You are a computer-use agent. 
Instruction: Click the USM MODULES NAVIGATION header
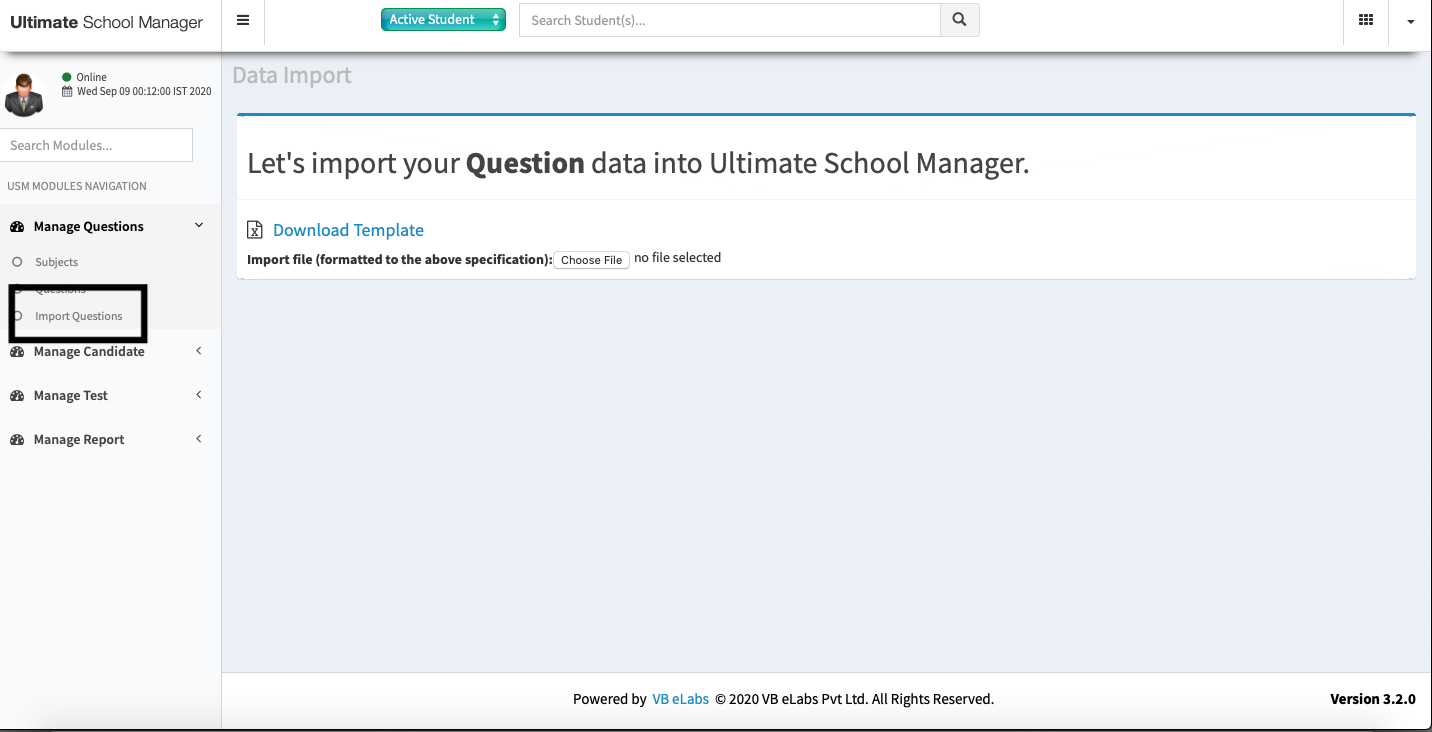pos(77,186)
